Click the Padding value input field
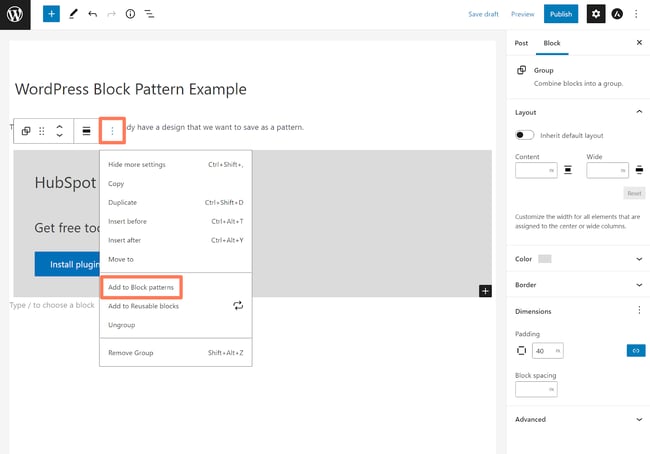The width and height of the screenshot is (650, 454). click(x=541, y=351)
